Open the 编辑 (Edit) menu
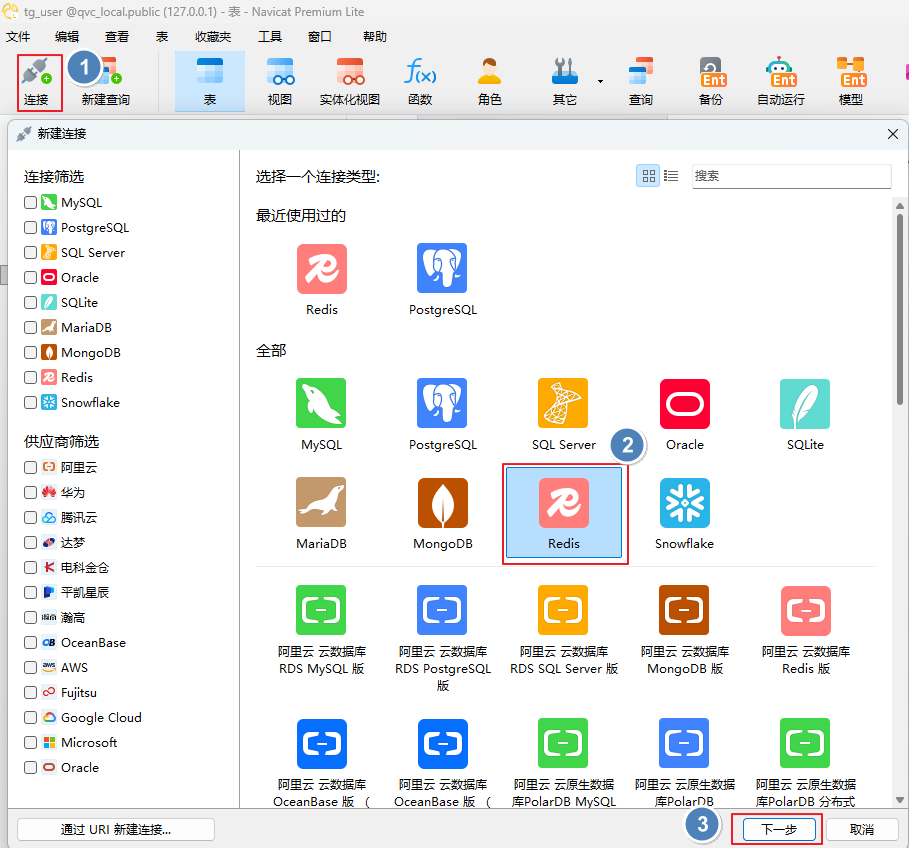Screen dimensions: 909x848 coord(67,37)
